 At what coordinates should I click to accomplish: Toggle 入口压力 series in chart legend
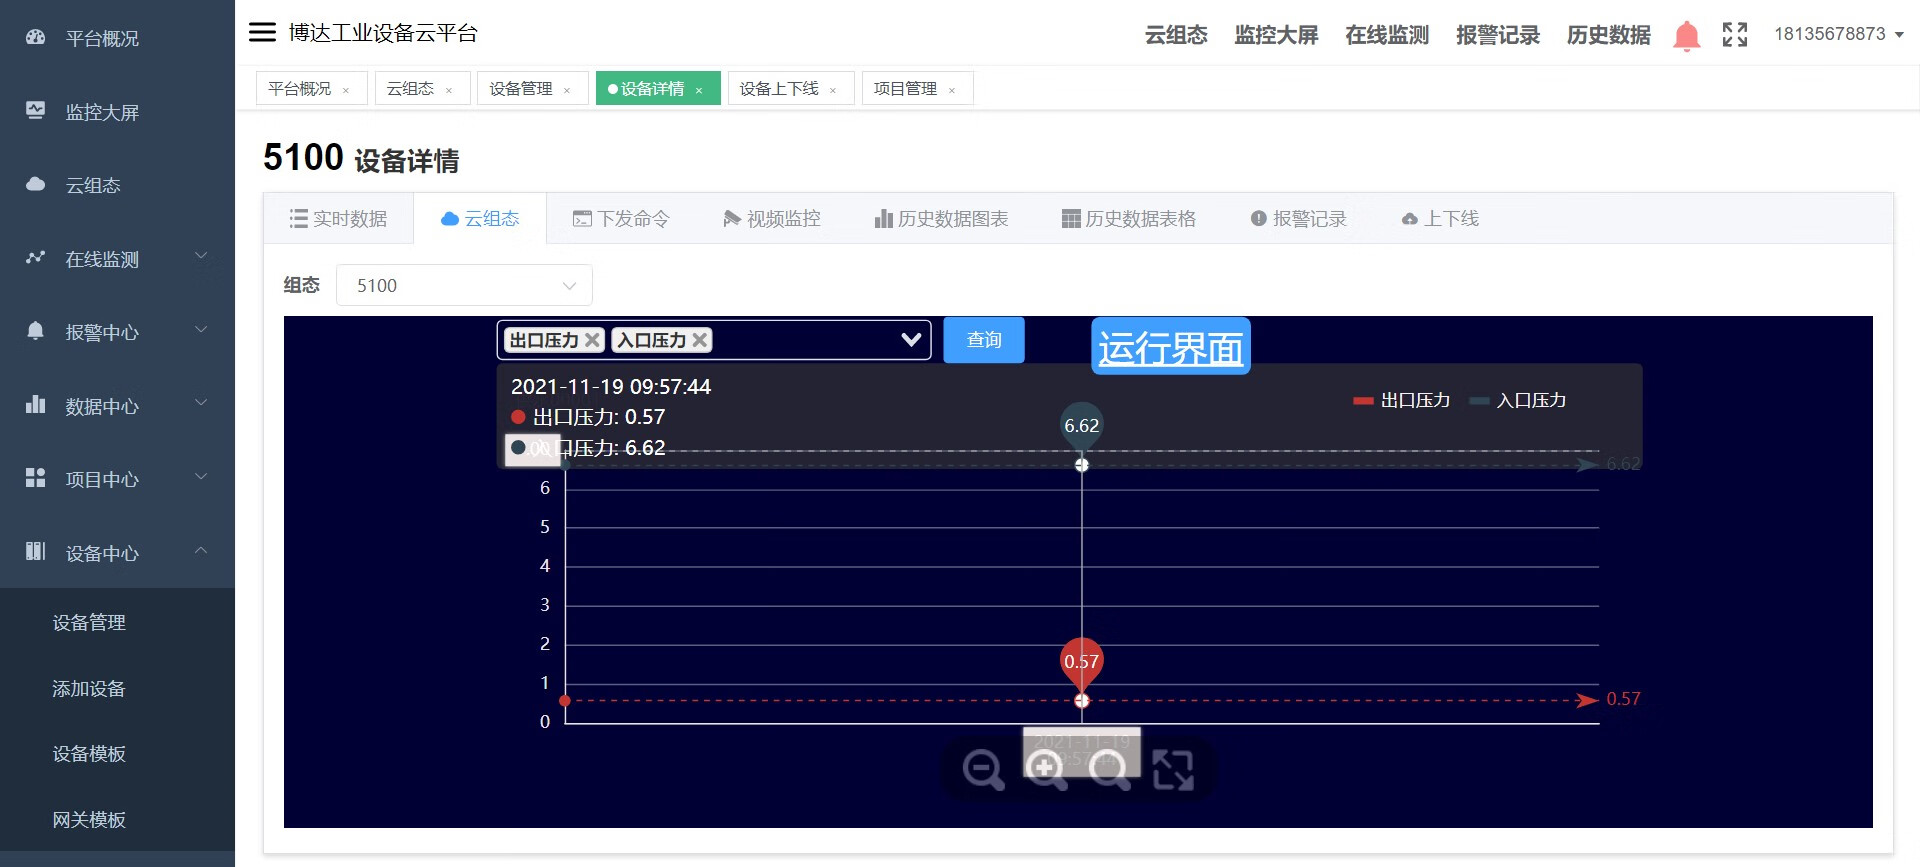1518,401
